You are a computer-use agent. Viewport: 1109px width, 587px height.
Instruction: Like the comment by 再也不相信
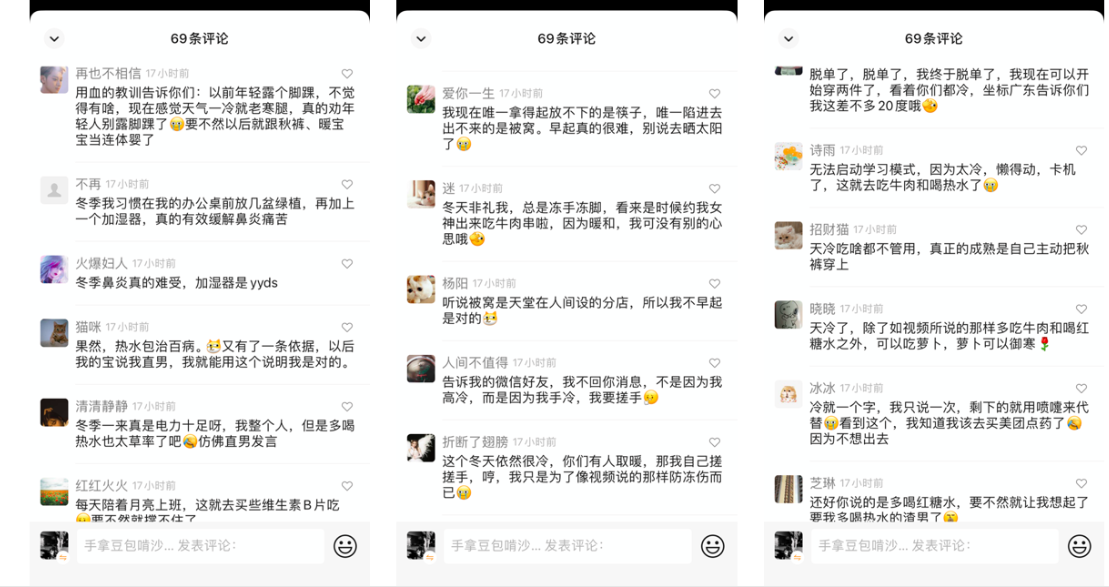pyautogui.click(x=347, y=74)
